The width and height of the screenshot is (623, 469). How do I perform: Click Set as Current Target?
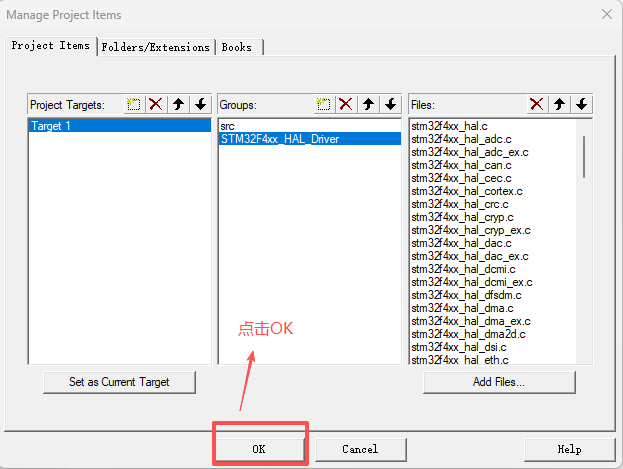119,382
